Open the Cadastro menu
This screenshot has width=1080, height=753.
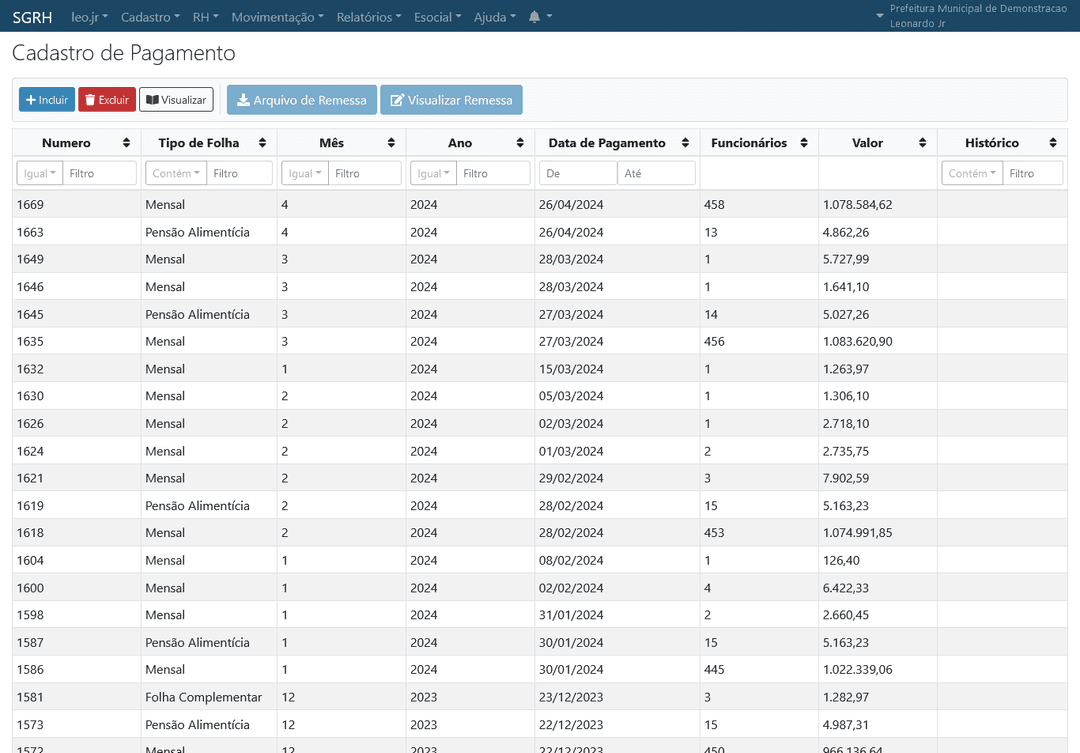pyautogui.click(x=150, y=17)
